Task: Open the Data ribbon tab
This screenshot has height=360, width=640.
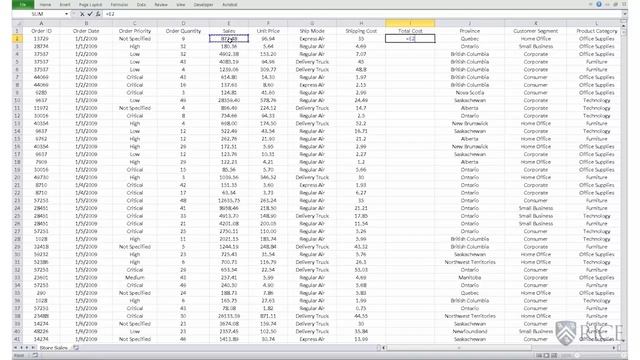Action: click(141, 4)
